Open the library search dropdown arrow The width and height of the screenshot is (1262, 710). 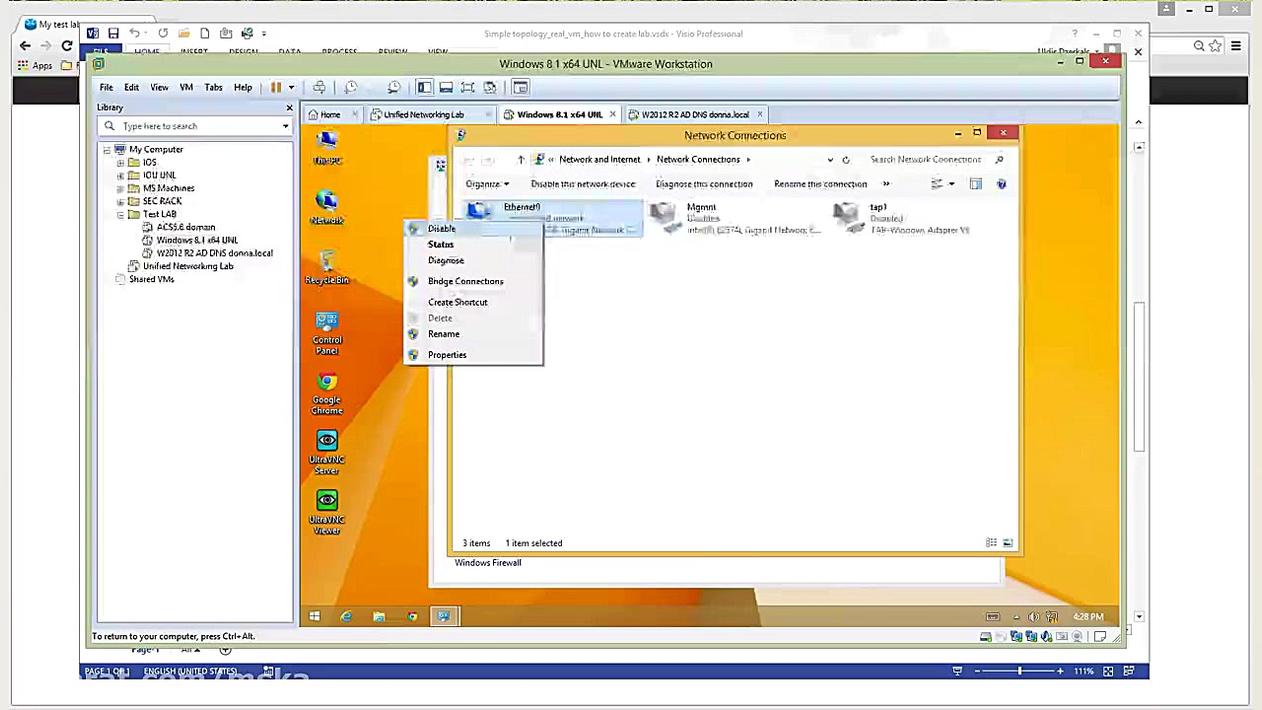tap(285, 126)
